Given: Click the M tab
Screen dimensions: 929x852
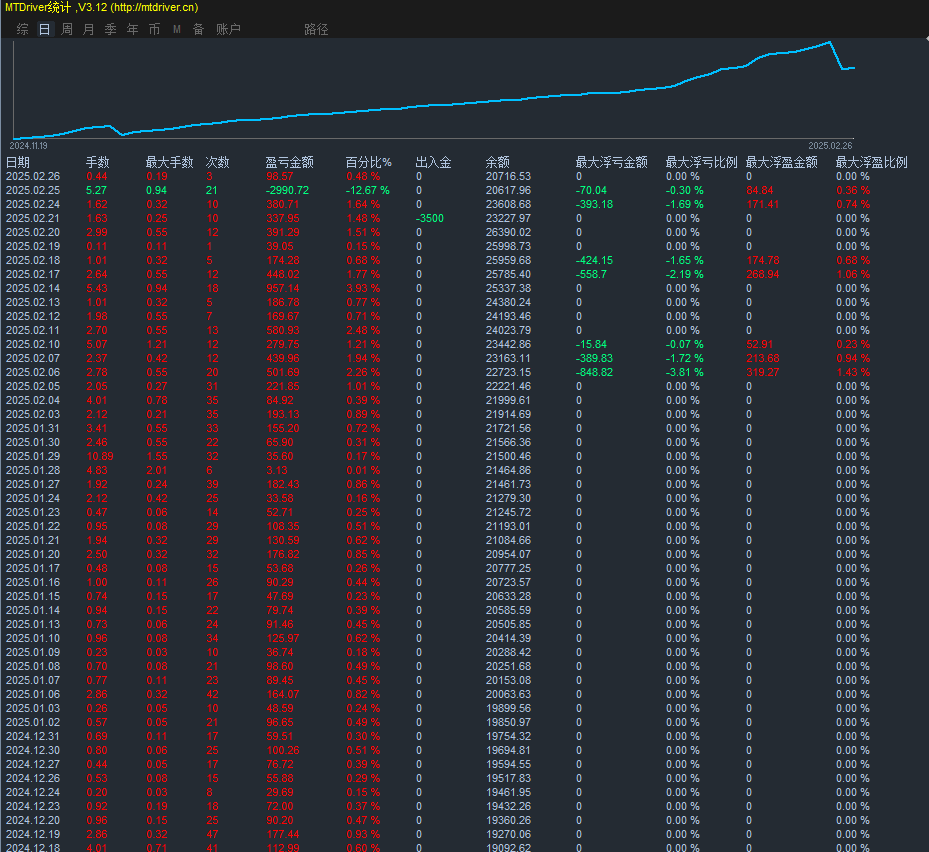Looking at the screenshot, I should [x=177, y=29].
